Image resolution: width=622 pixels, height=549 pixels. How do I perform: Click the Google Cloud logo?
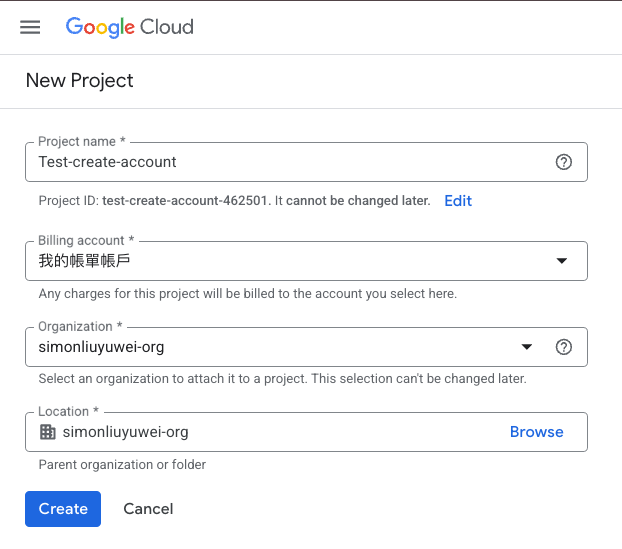point(130,27)
